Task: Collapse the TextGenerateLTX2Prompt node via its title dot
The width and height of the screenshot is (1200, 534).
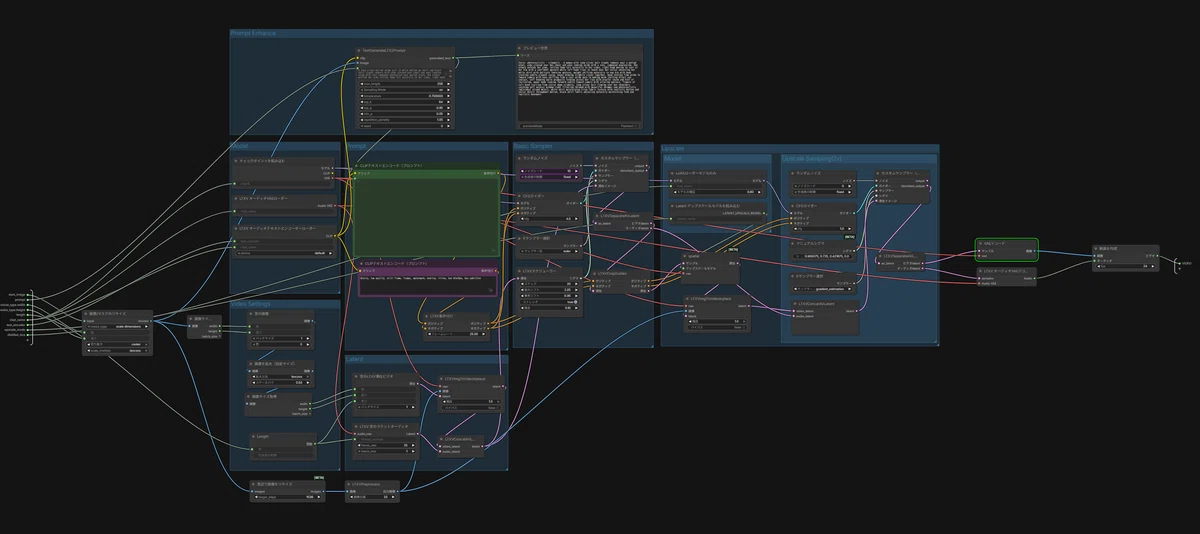Action: tap(359, 50)
